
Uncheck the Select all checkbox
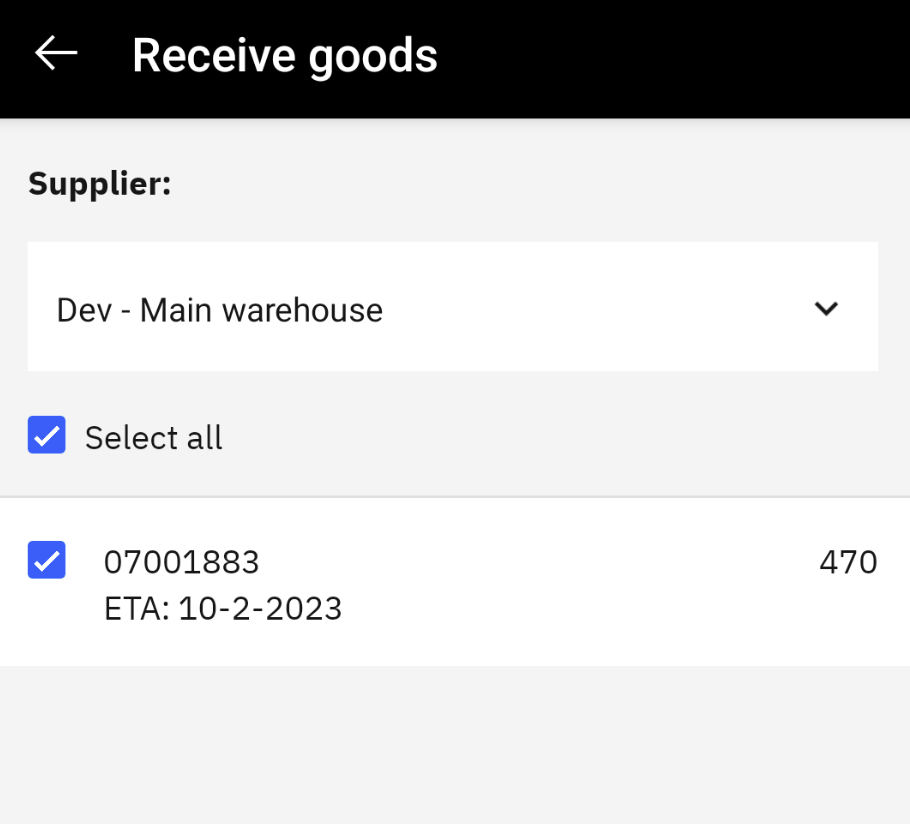tap(47, 436)
